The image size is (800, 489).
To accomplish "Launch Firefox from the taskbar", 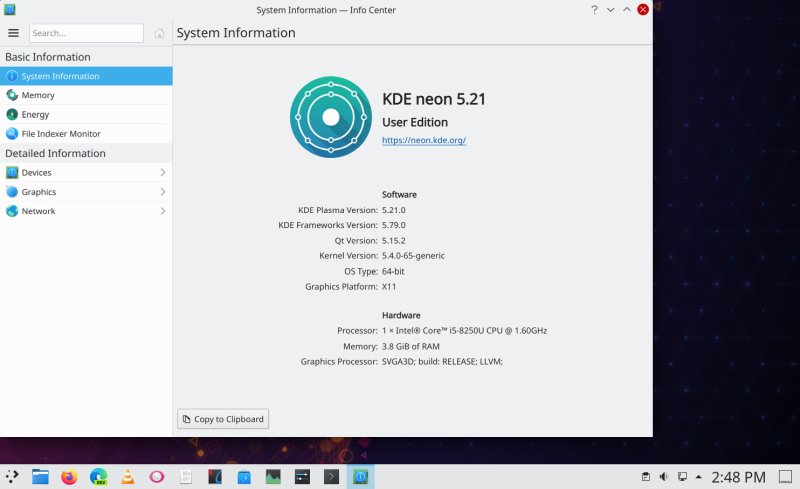I will point(69,477).
